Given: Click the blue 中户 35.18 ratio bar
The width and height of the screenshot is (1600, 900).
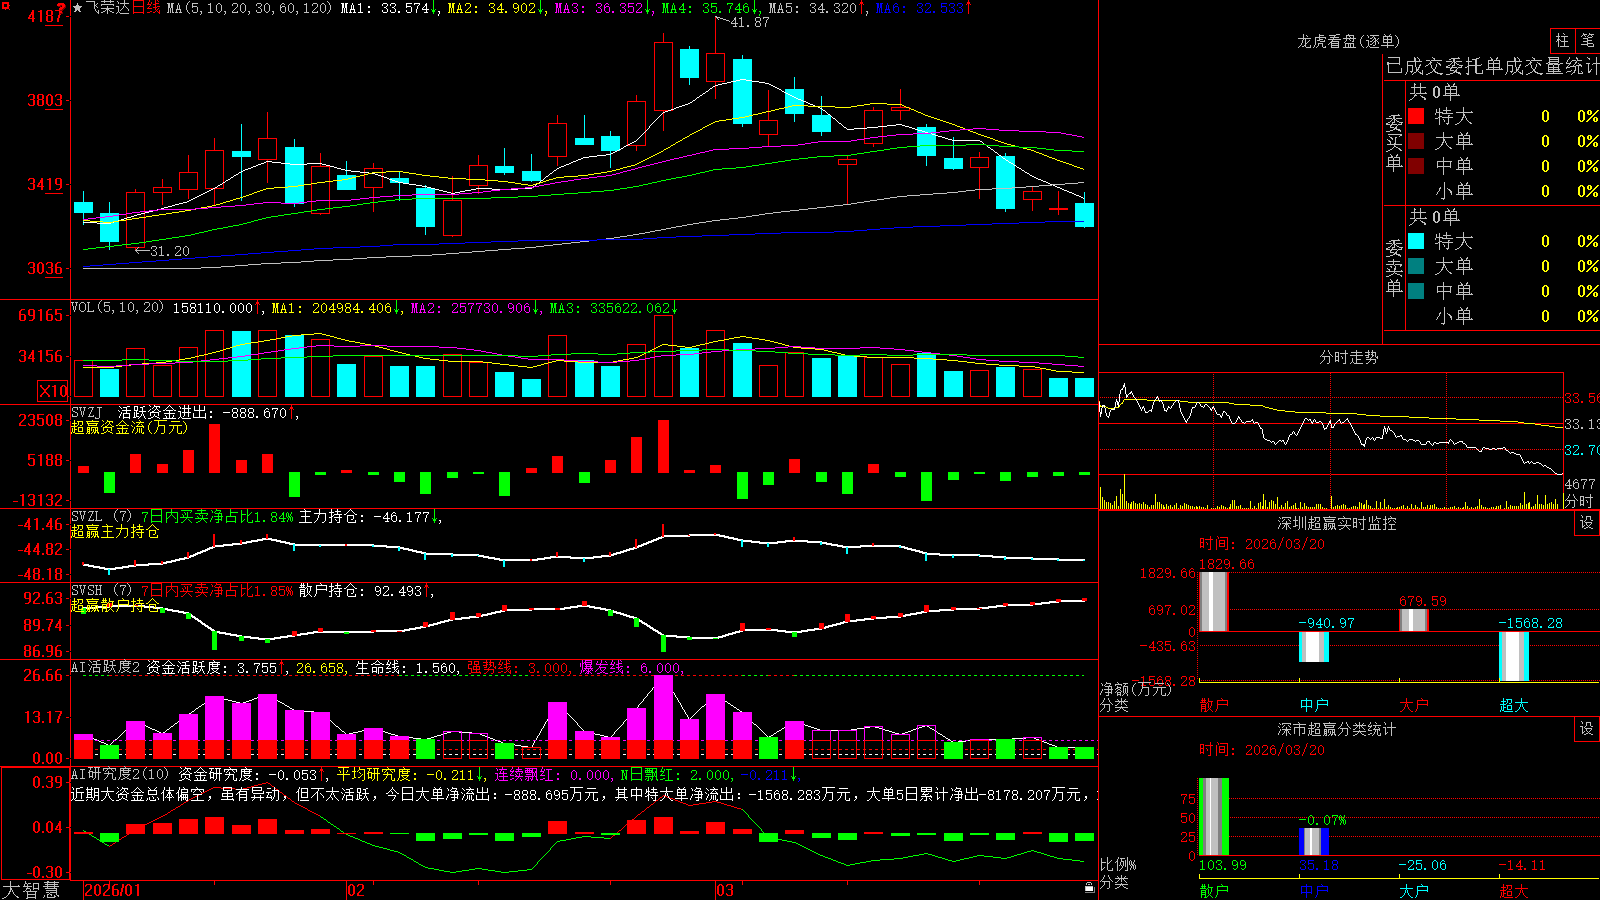Looking at the screenshot, I should (x=1314, y=842).
